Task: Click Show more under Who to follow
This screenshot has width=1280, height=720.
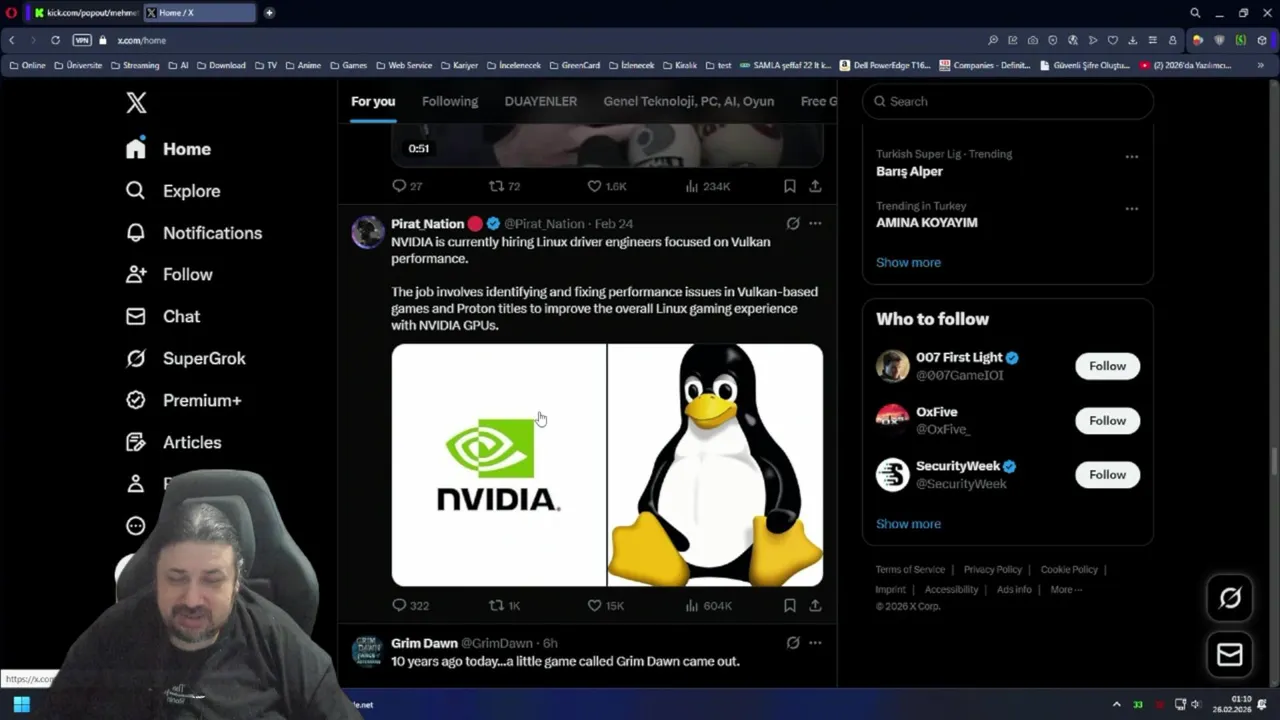Action: pos(908,524)
